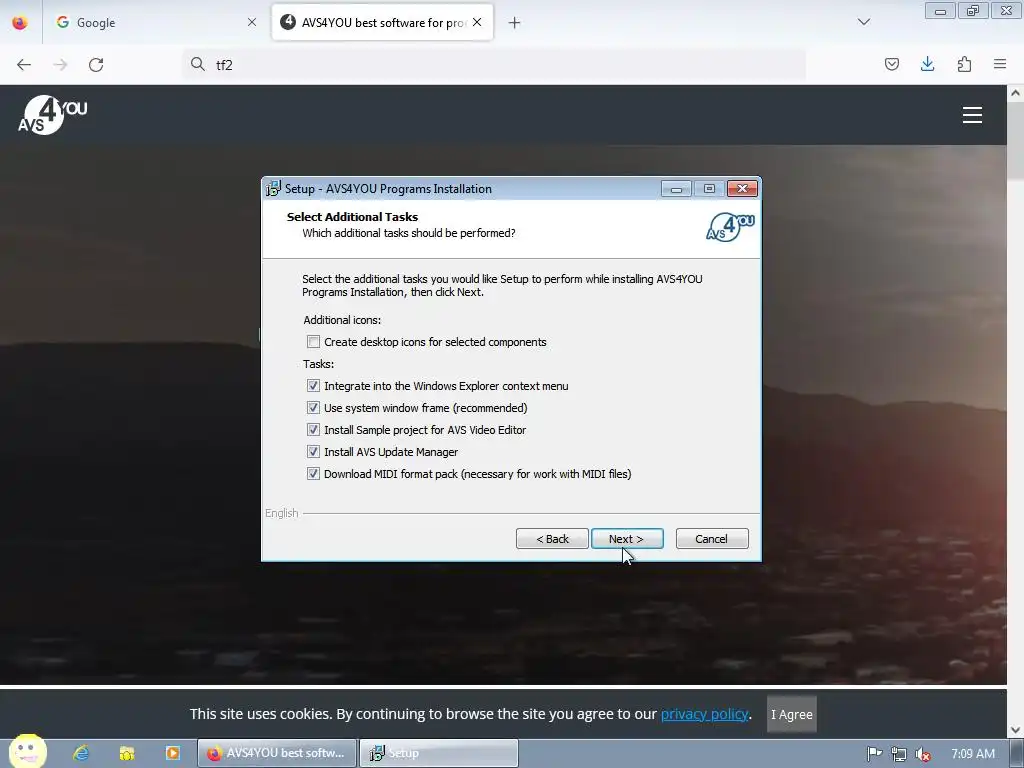This screenshot has height=768, width=1024.
Task: Close the Setup dialog window
Action: [743, 189]
